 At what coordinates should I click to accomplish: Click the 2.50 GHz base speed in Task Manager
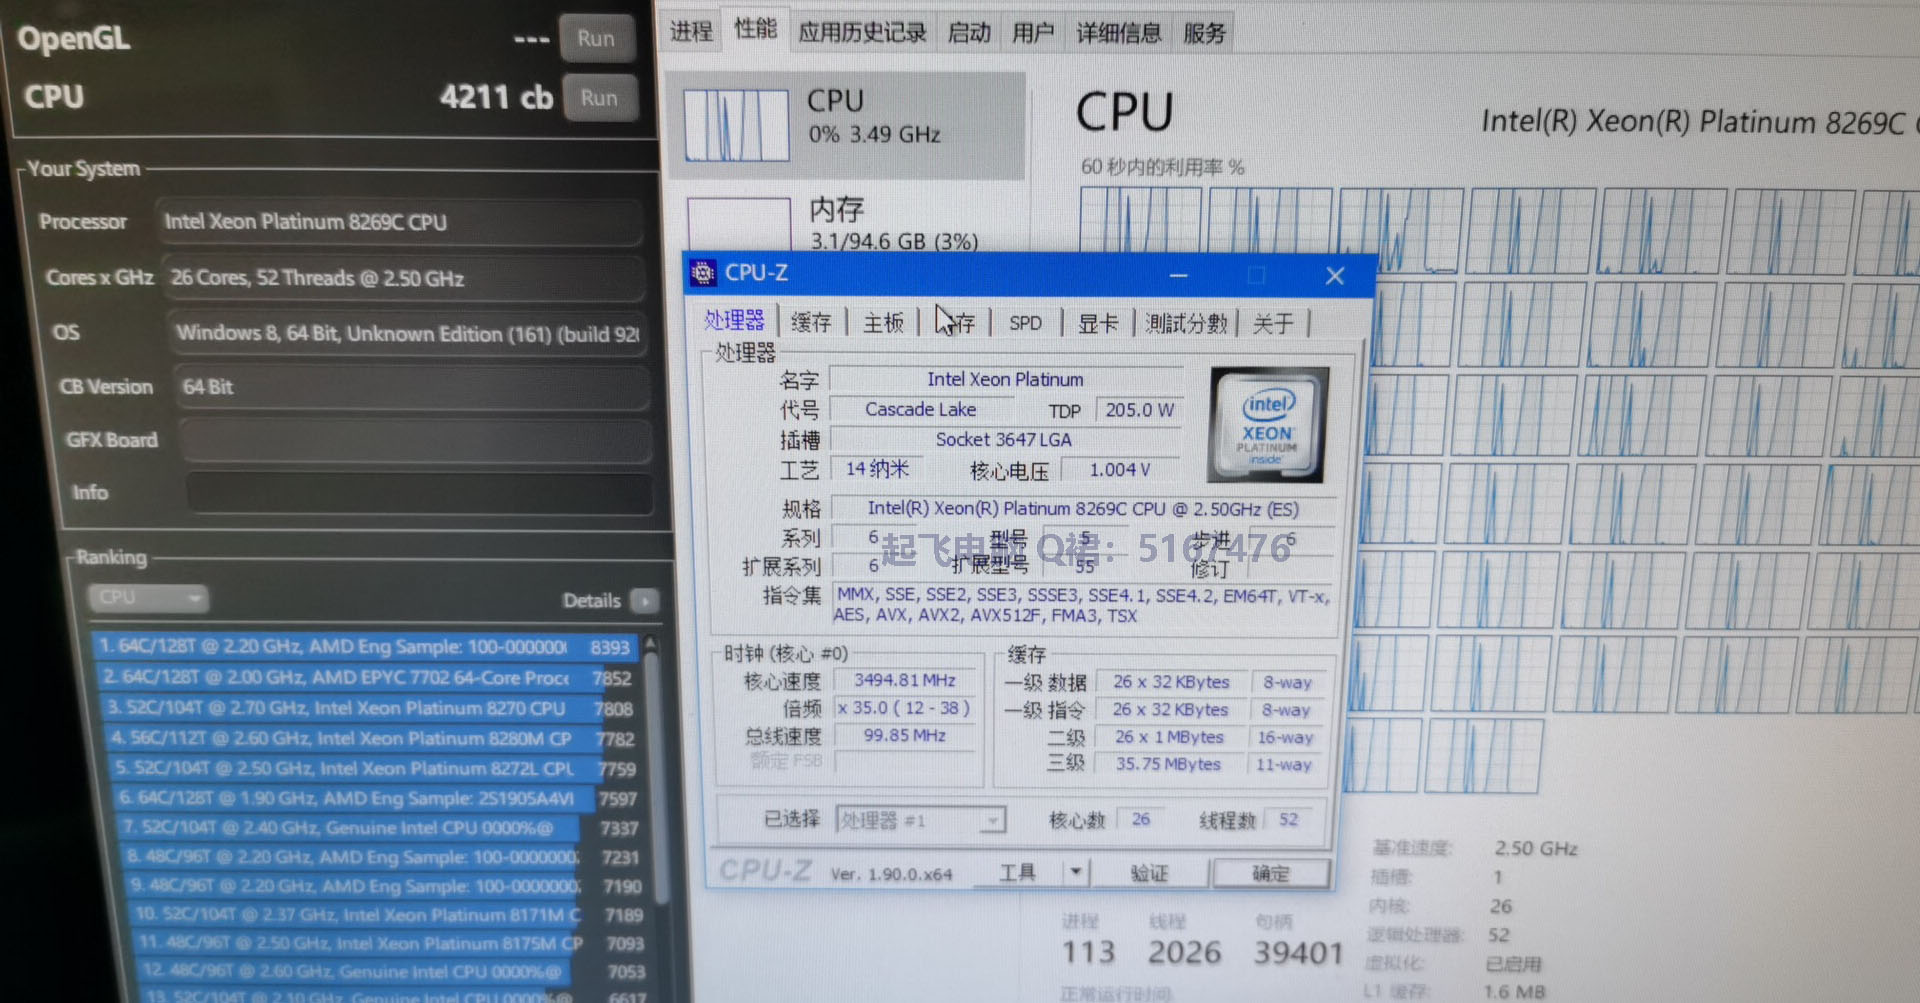1536,849
